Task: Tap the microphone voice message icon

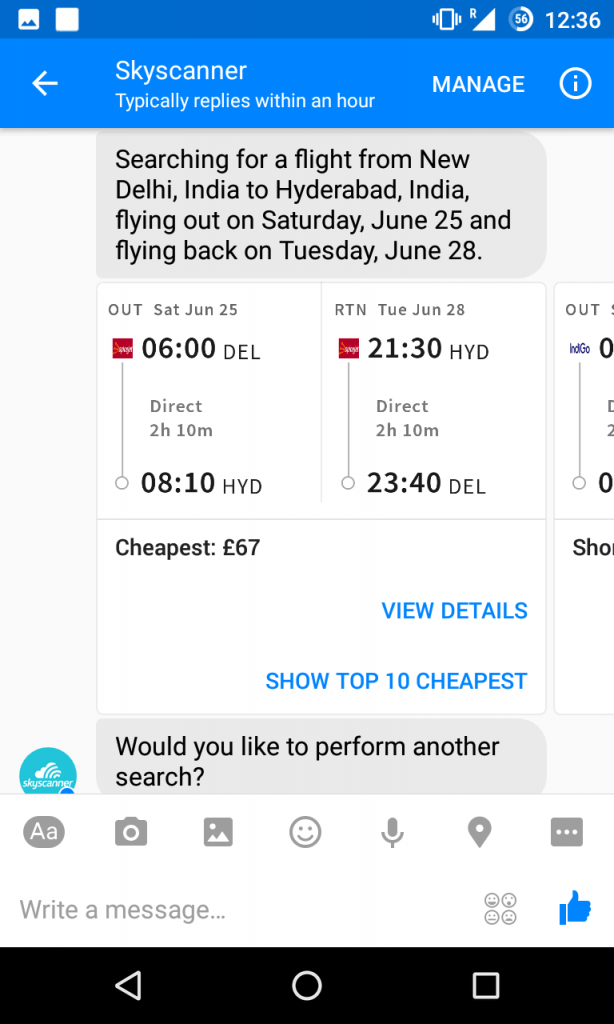Action: coord(393,832)
